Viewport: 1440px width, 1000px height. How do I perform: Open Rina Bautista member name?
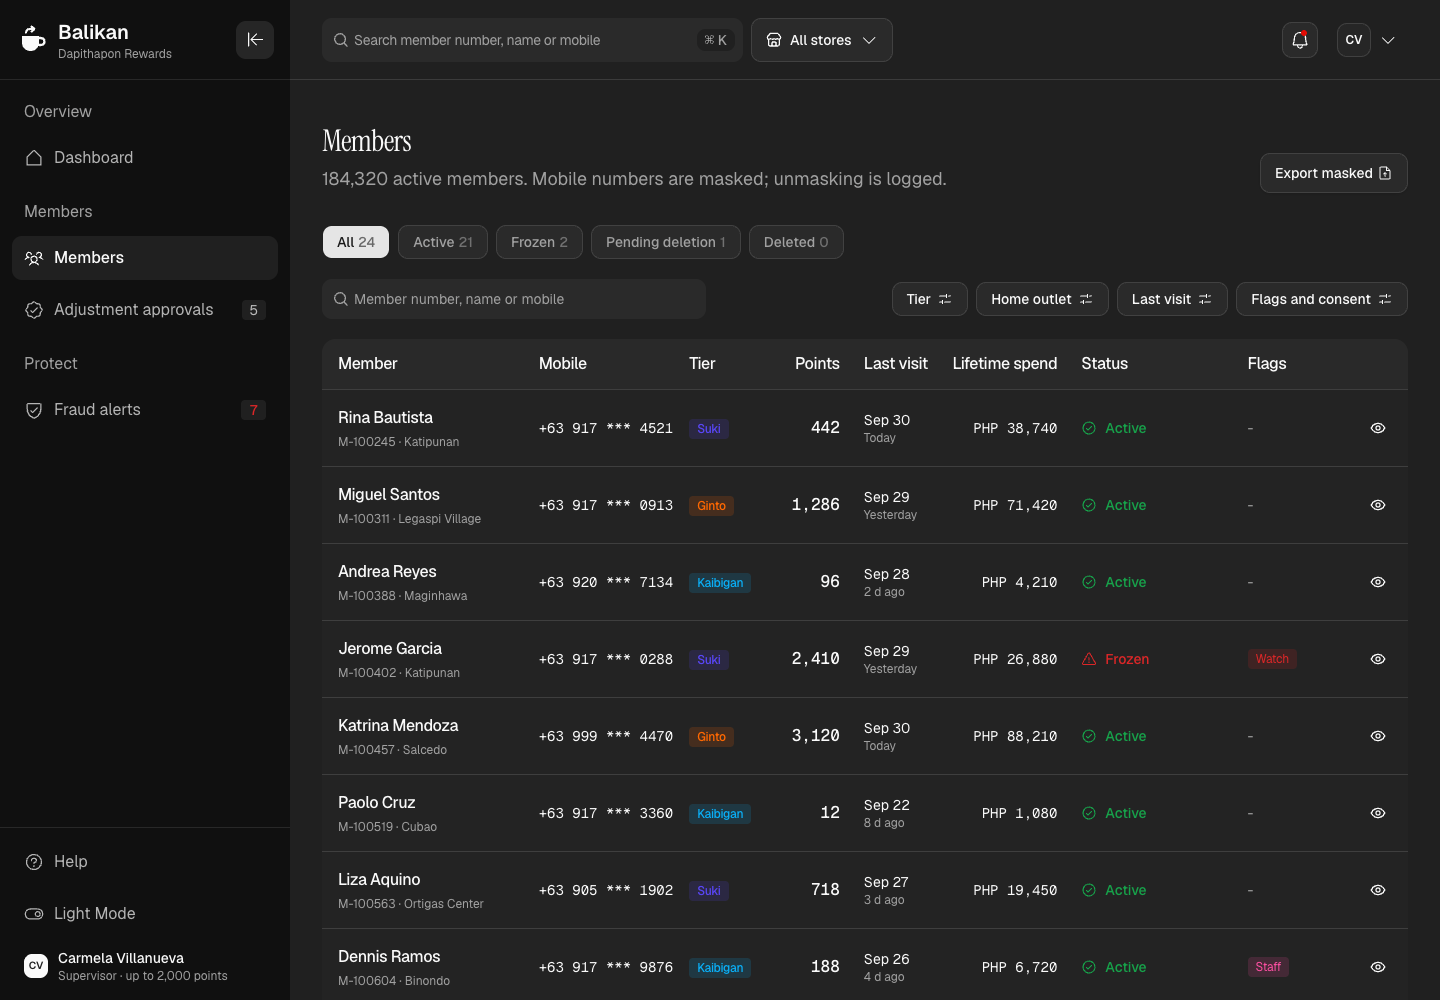385,418
